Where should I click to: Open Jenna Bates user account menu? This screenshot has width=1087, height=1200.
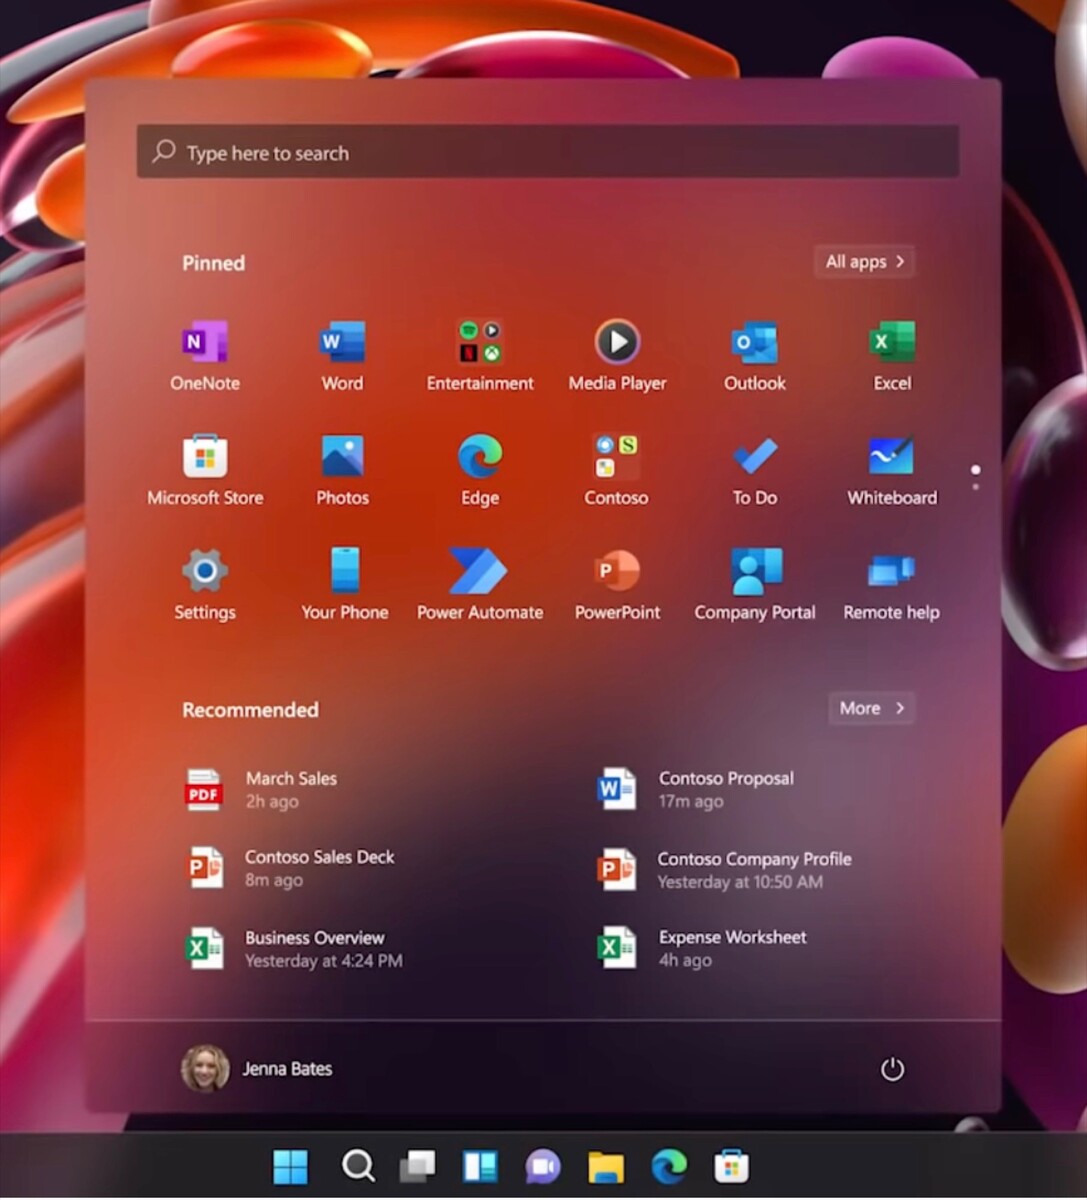[258, 1069]
